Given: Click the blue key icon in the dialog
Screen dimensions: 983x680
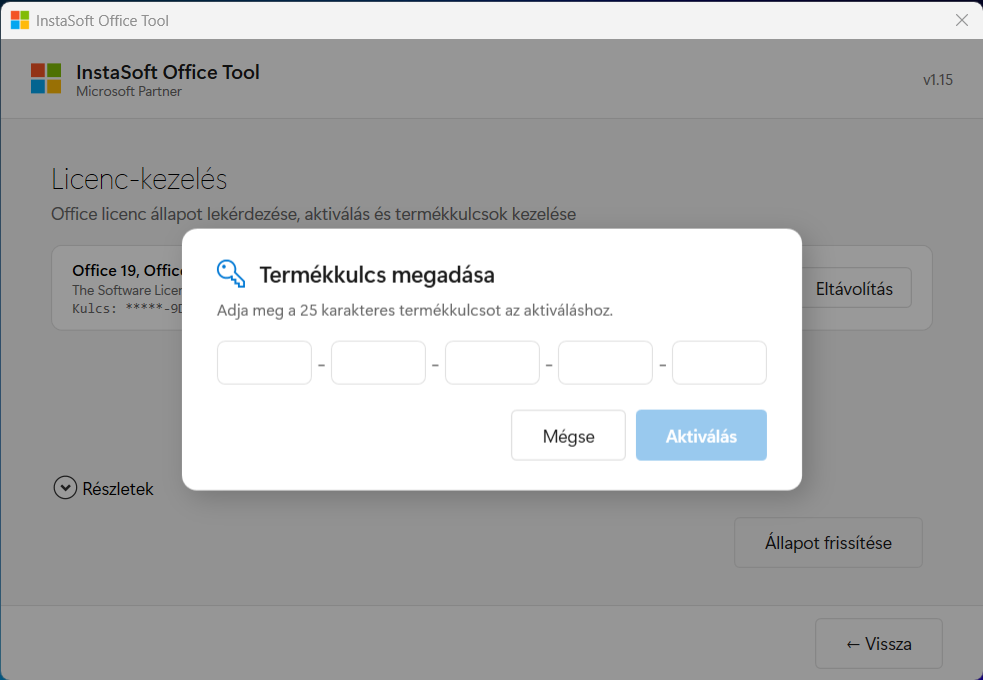Looking at the screenshot, I should pyautogui.click(x=231, y=273).
